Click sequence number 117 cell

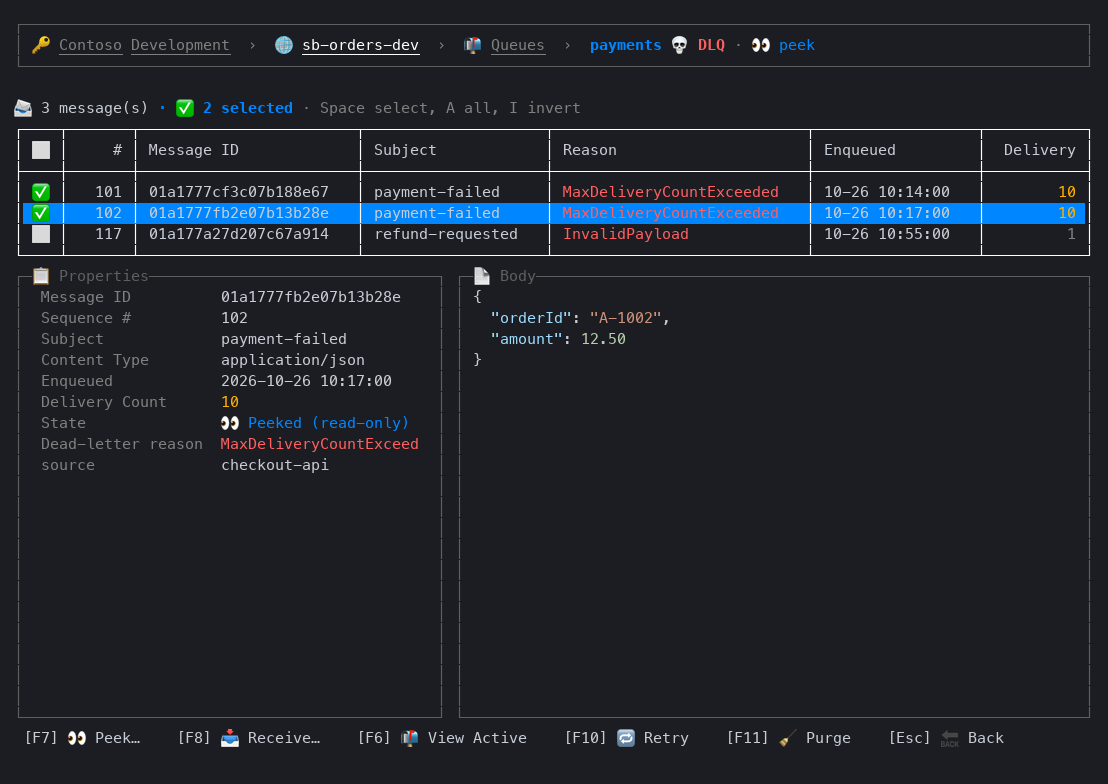pos(108,234)
